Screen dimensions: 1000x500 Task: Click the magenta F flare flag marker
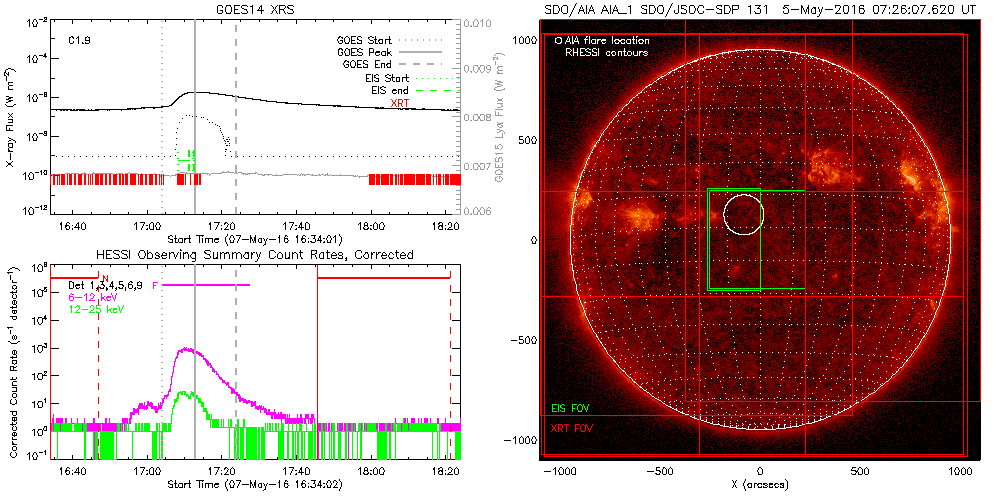(x=156, y=285)
